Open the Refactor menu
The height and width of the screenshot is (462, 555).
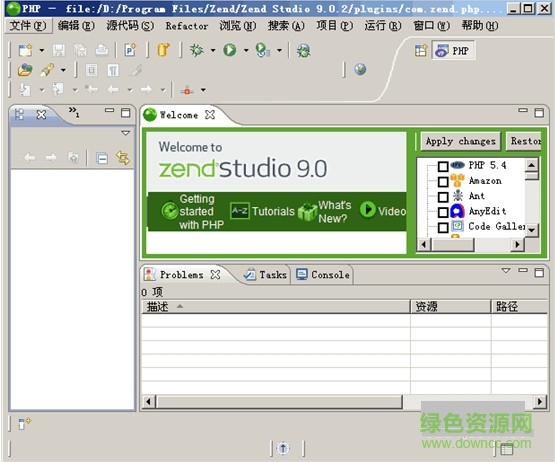[187, 26]
